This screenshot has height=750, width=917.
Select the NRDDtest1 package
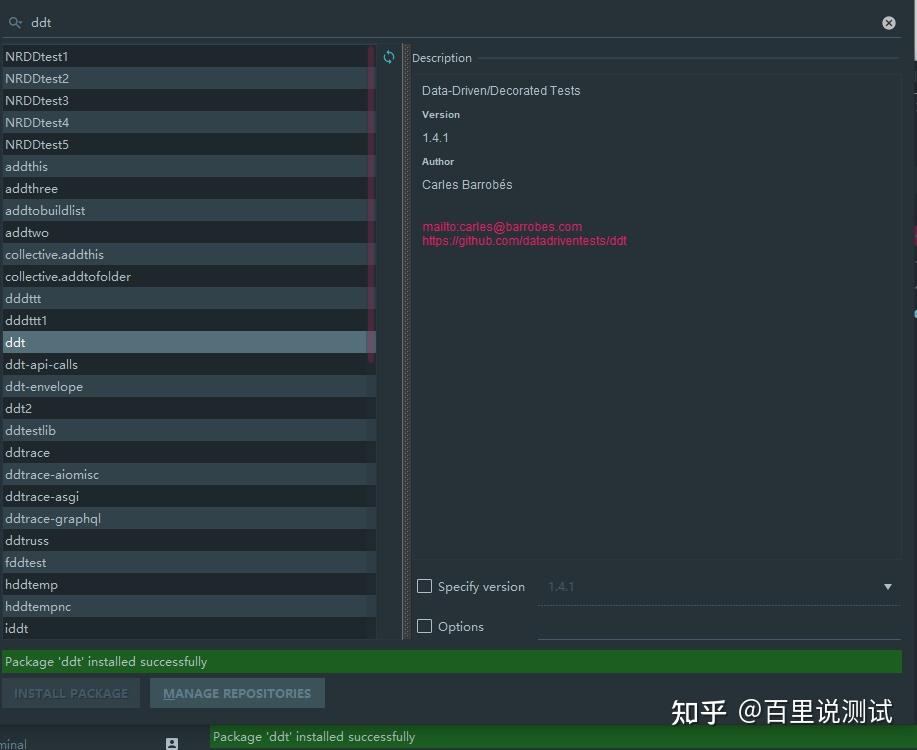click(100, 56)
